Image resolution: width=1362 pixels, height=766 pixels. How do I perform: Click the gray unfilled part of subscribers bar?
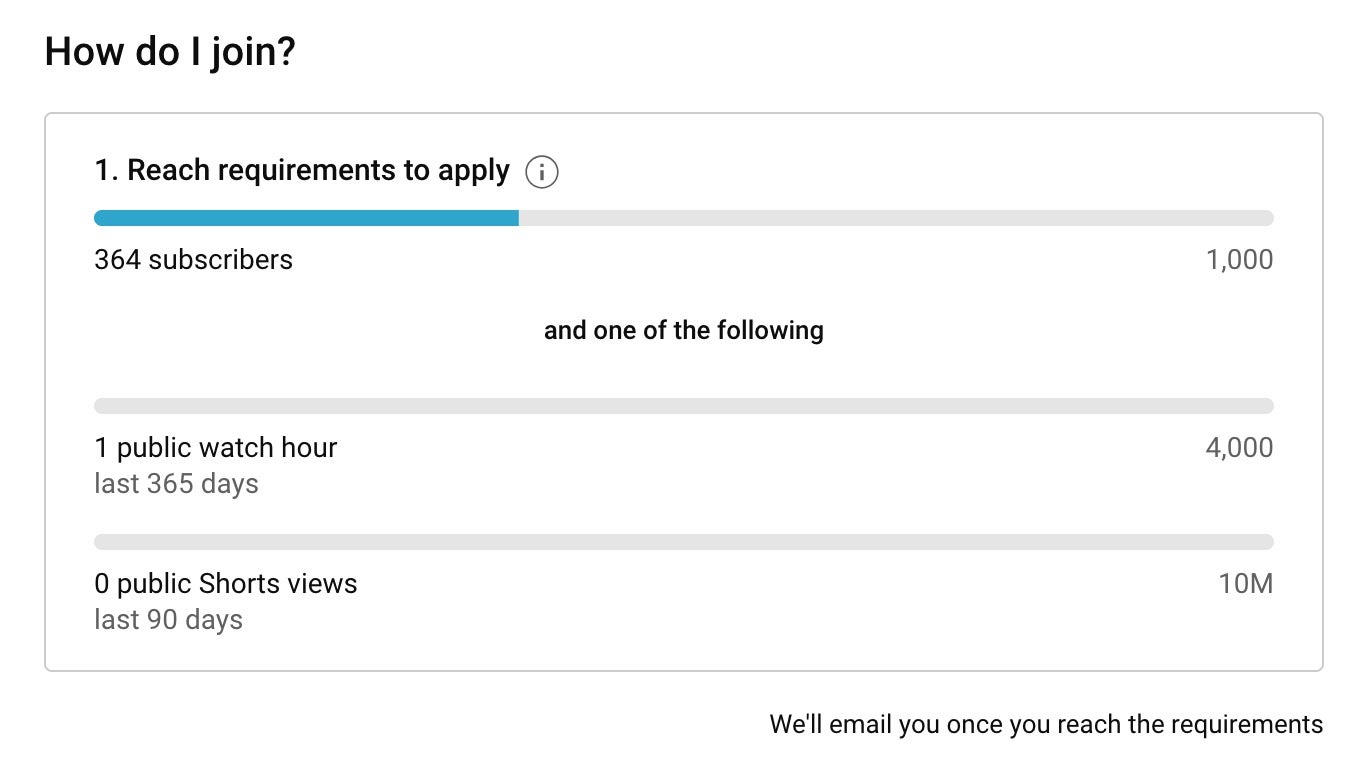coord(895,218)
